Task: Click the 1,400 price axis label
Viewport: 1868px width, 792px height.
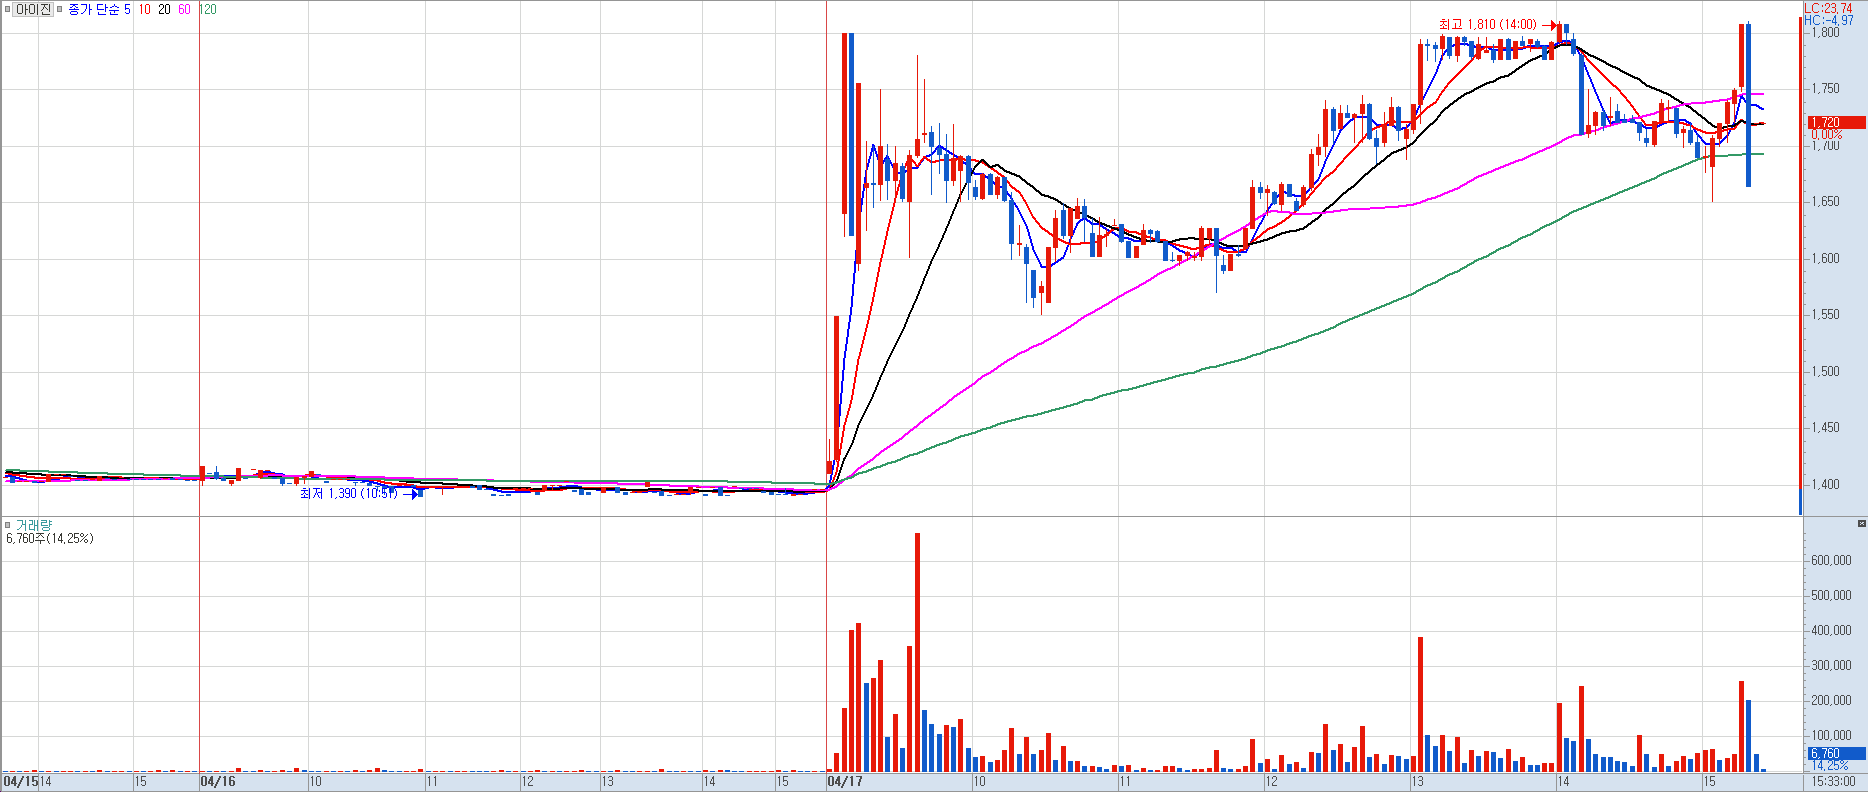Action: tap(1825, 484)
